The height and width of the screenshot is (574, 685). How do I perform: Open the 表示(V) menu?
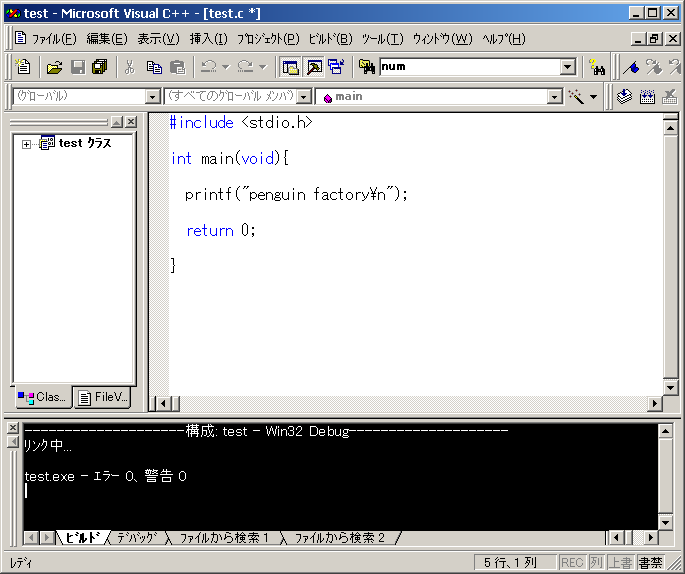(159, 39)
